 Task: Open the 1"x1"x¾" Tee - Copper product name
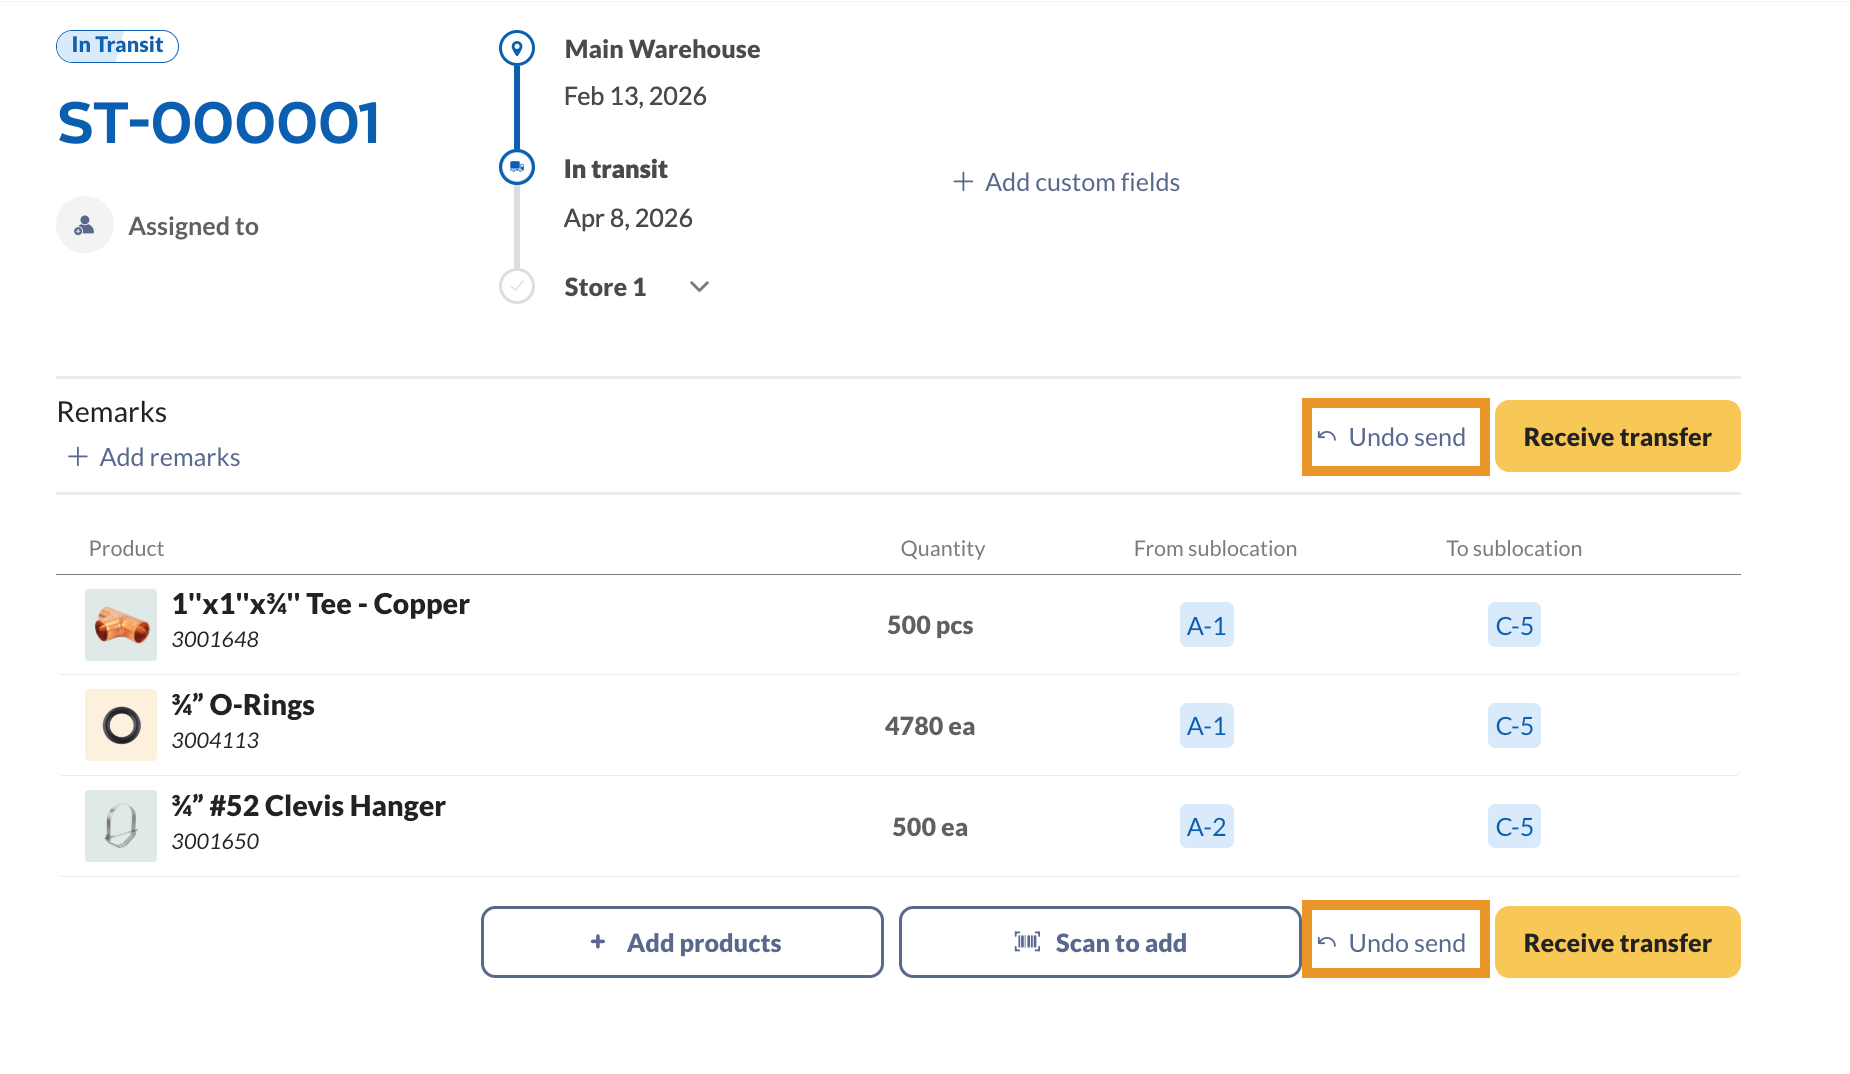point(320,604)
